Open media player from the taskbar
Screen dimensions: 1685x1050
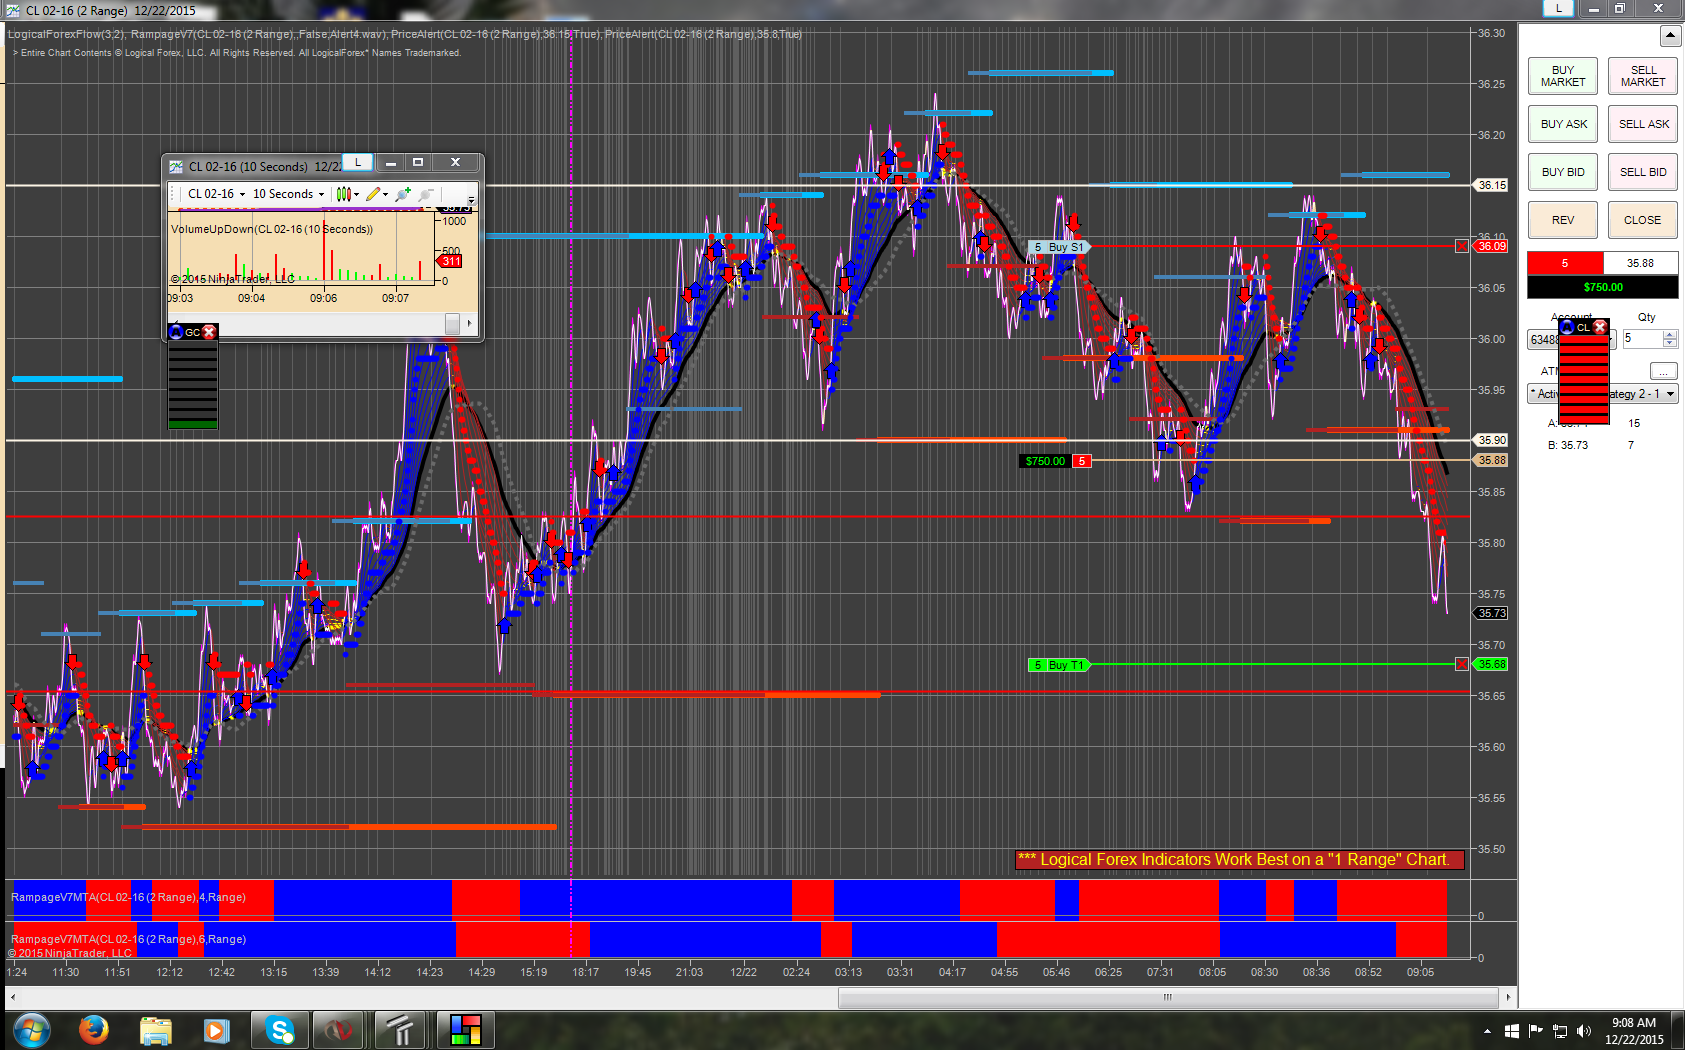click(216, 1029)
